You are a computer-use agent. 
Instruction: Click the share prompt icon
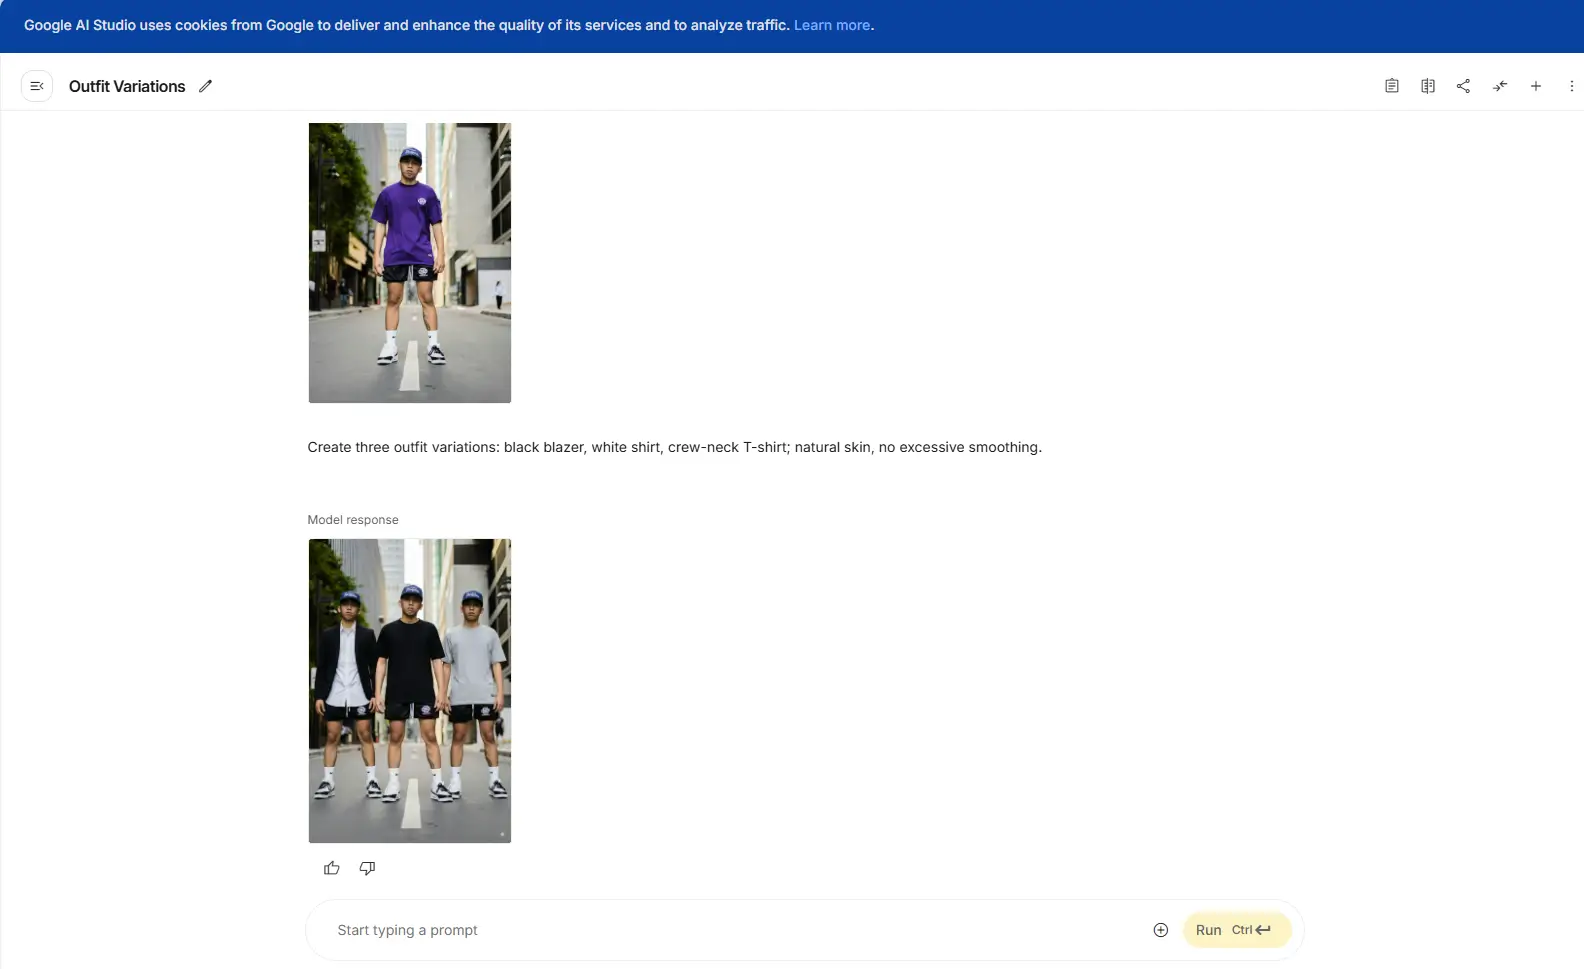(x=1463, y=86)
